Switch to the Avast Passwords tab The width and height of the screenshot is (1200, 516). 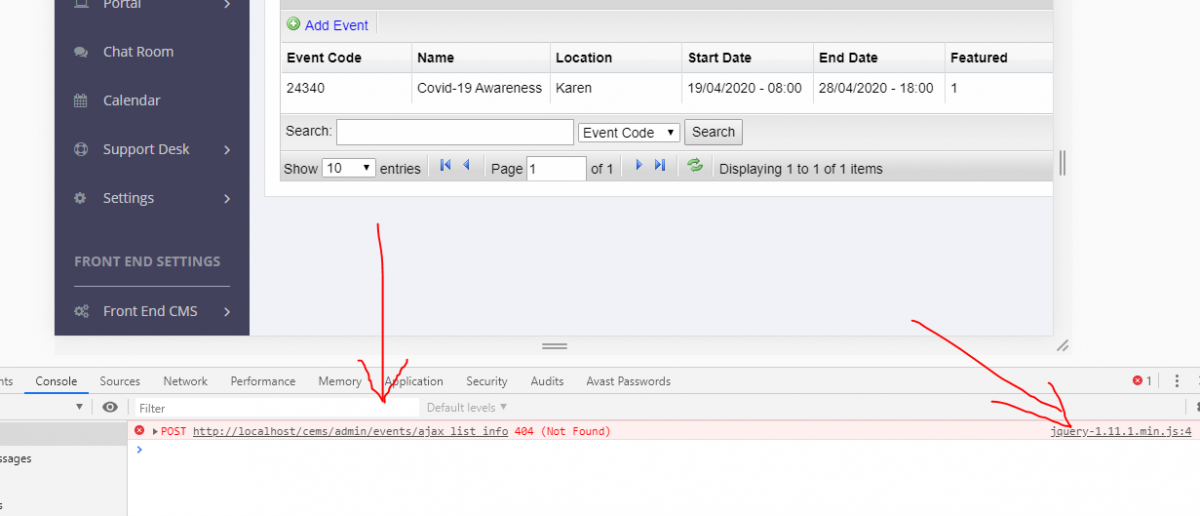tap(629, 381)
